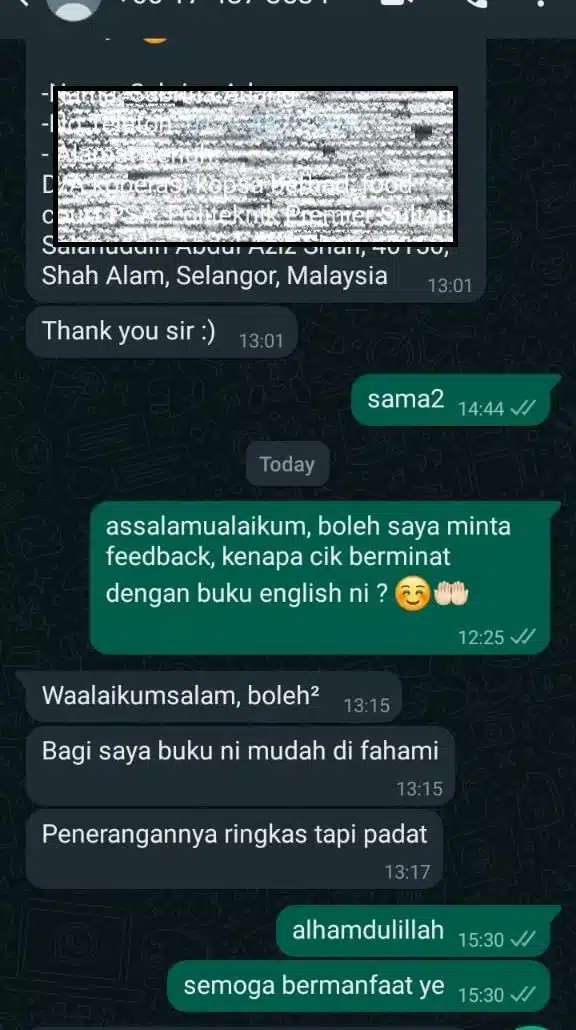Viewport: 576px width, 1030px height.
Task: Tap the read ticks beside 14:44
Action: pos(523,409)
